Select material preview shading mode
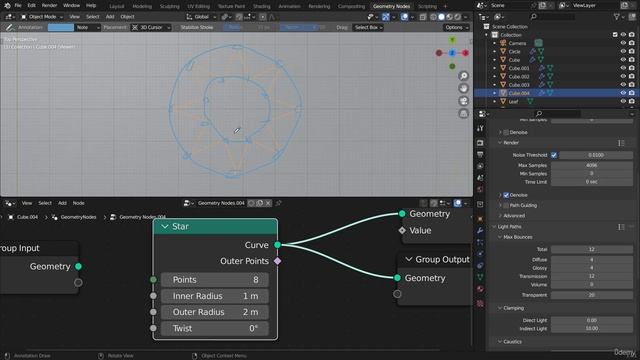Viewport: 640px width, 360px height. tap(449, 17)
